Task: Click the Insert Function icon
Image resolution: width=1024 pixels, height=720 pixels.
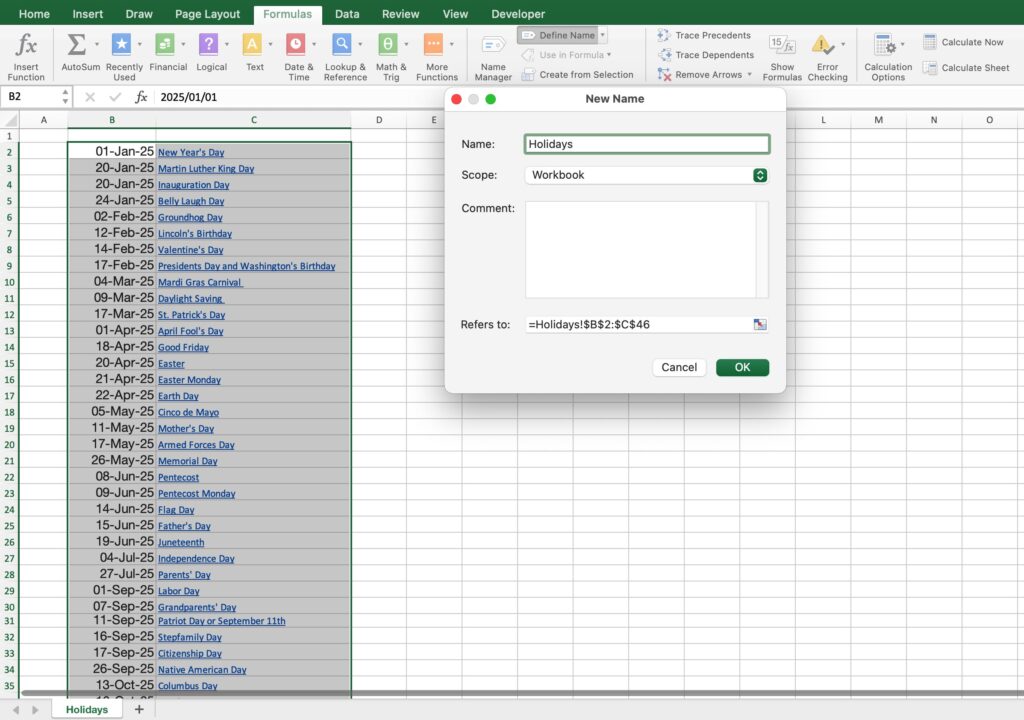Action: (x=26, y=46)
